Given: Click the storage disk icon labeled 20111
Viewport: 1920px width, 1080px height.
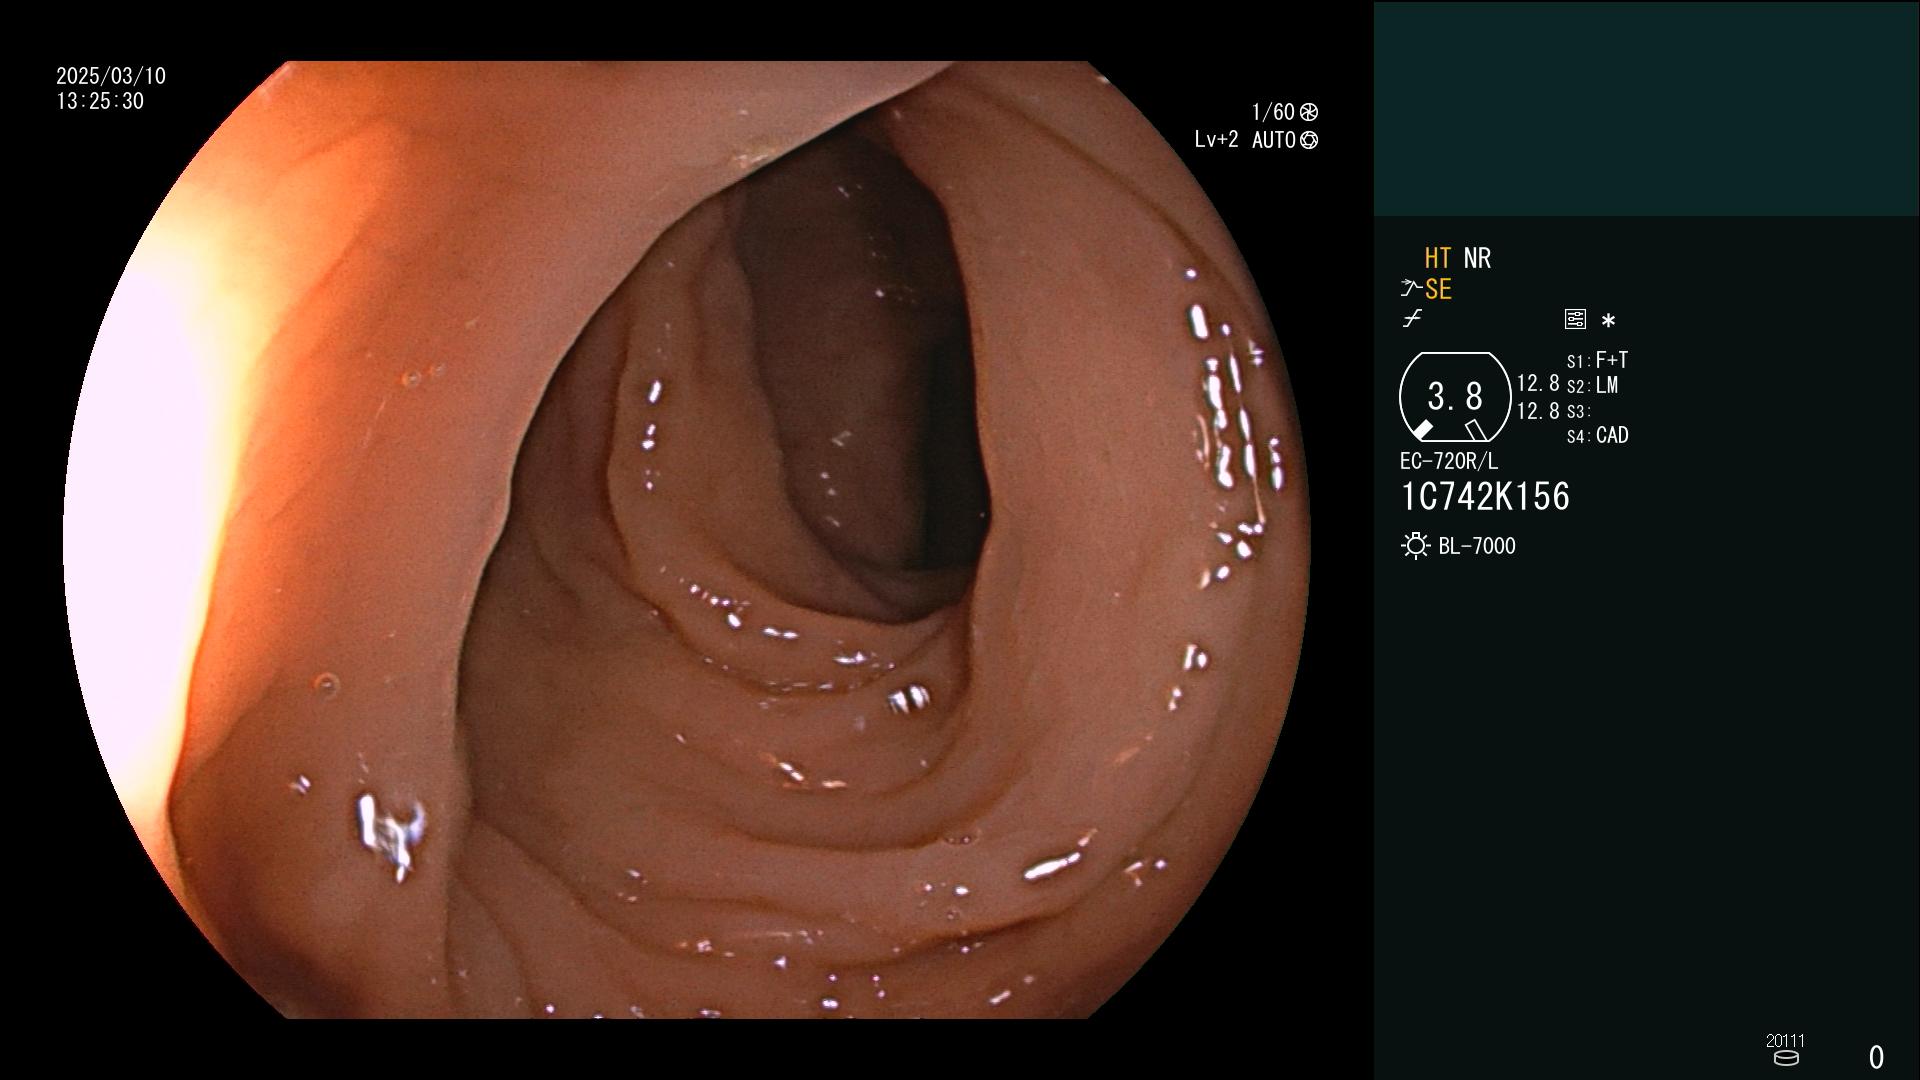Looking at the screenshot, I should coord(1785,1050).
